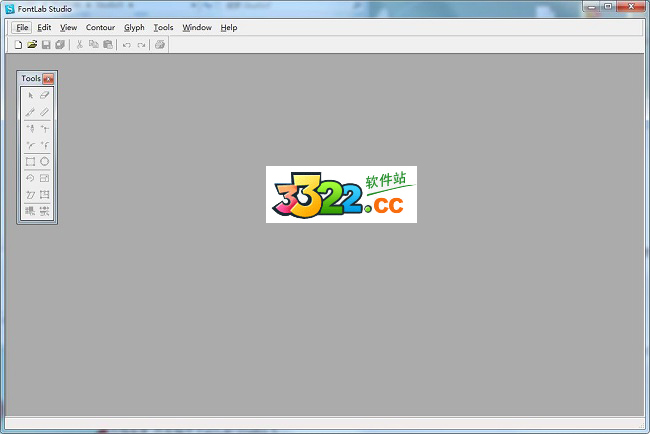The width and height of the screenshot is (650, 434).
Task: Open the Tools menu in menu bar
Action: (x=163, y=28)
